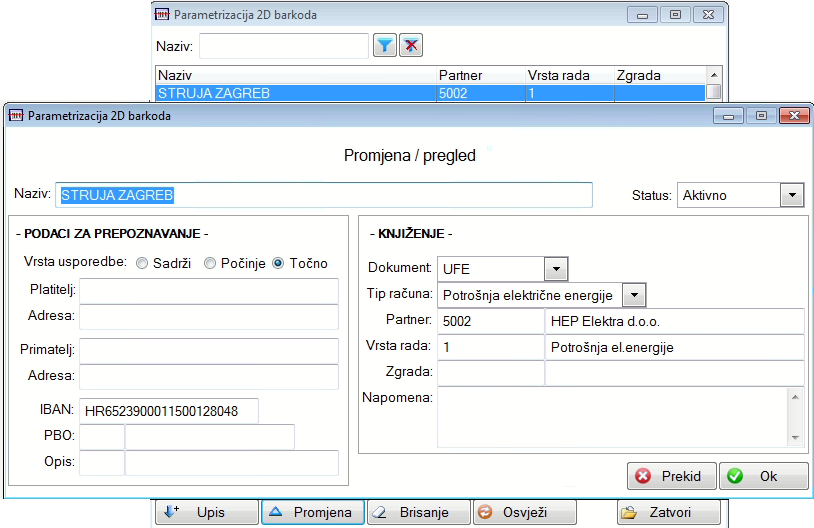Sort by the Vrsta rada column header
Image resolution: width=814 pixels, height=528 pixels.
pyautogui.click(x=569, y=75)
